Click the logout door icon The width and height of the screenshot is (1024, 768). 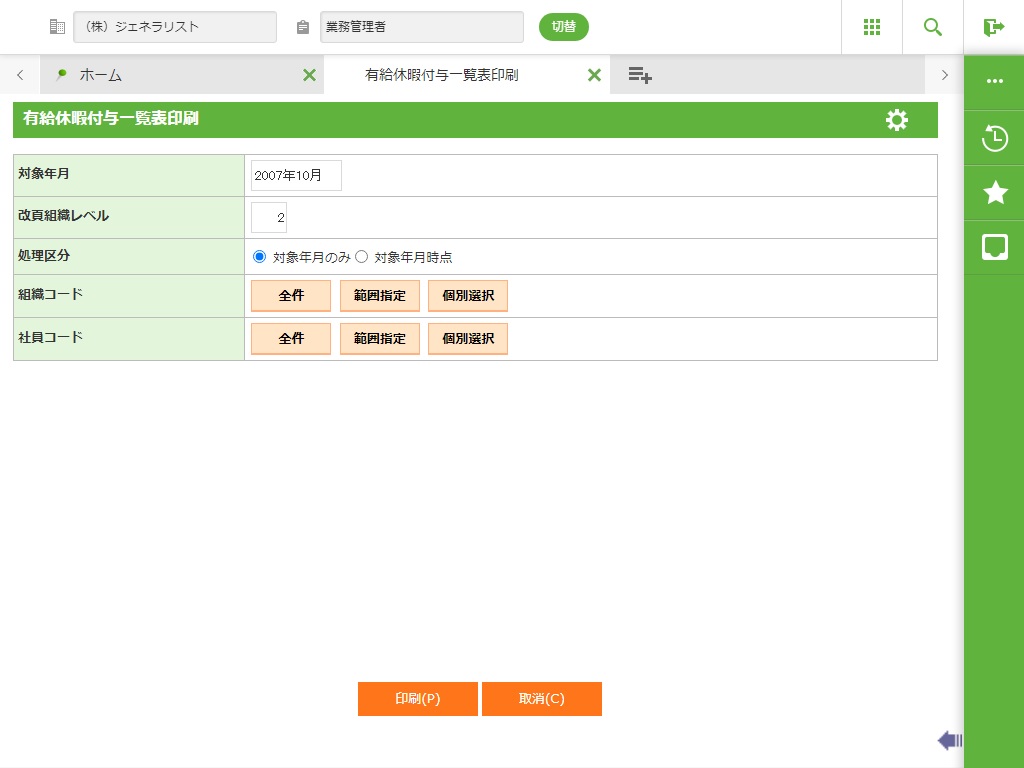coord(994,27)
